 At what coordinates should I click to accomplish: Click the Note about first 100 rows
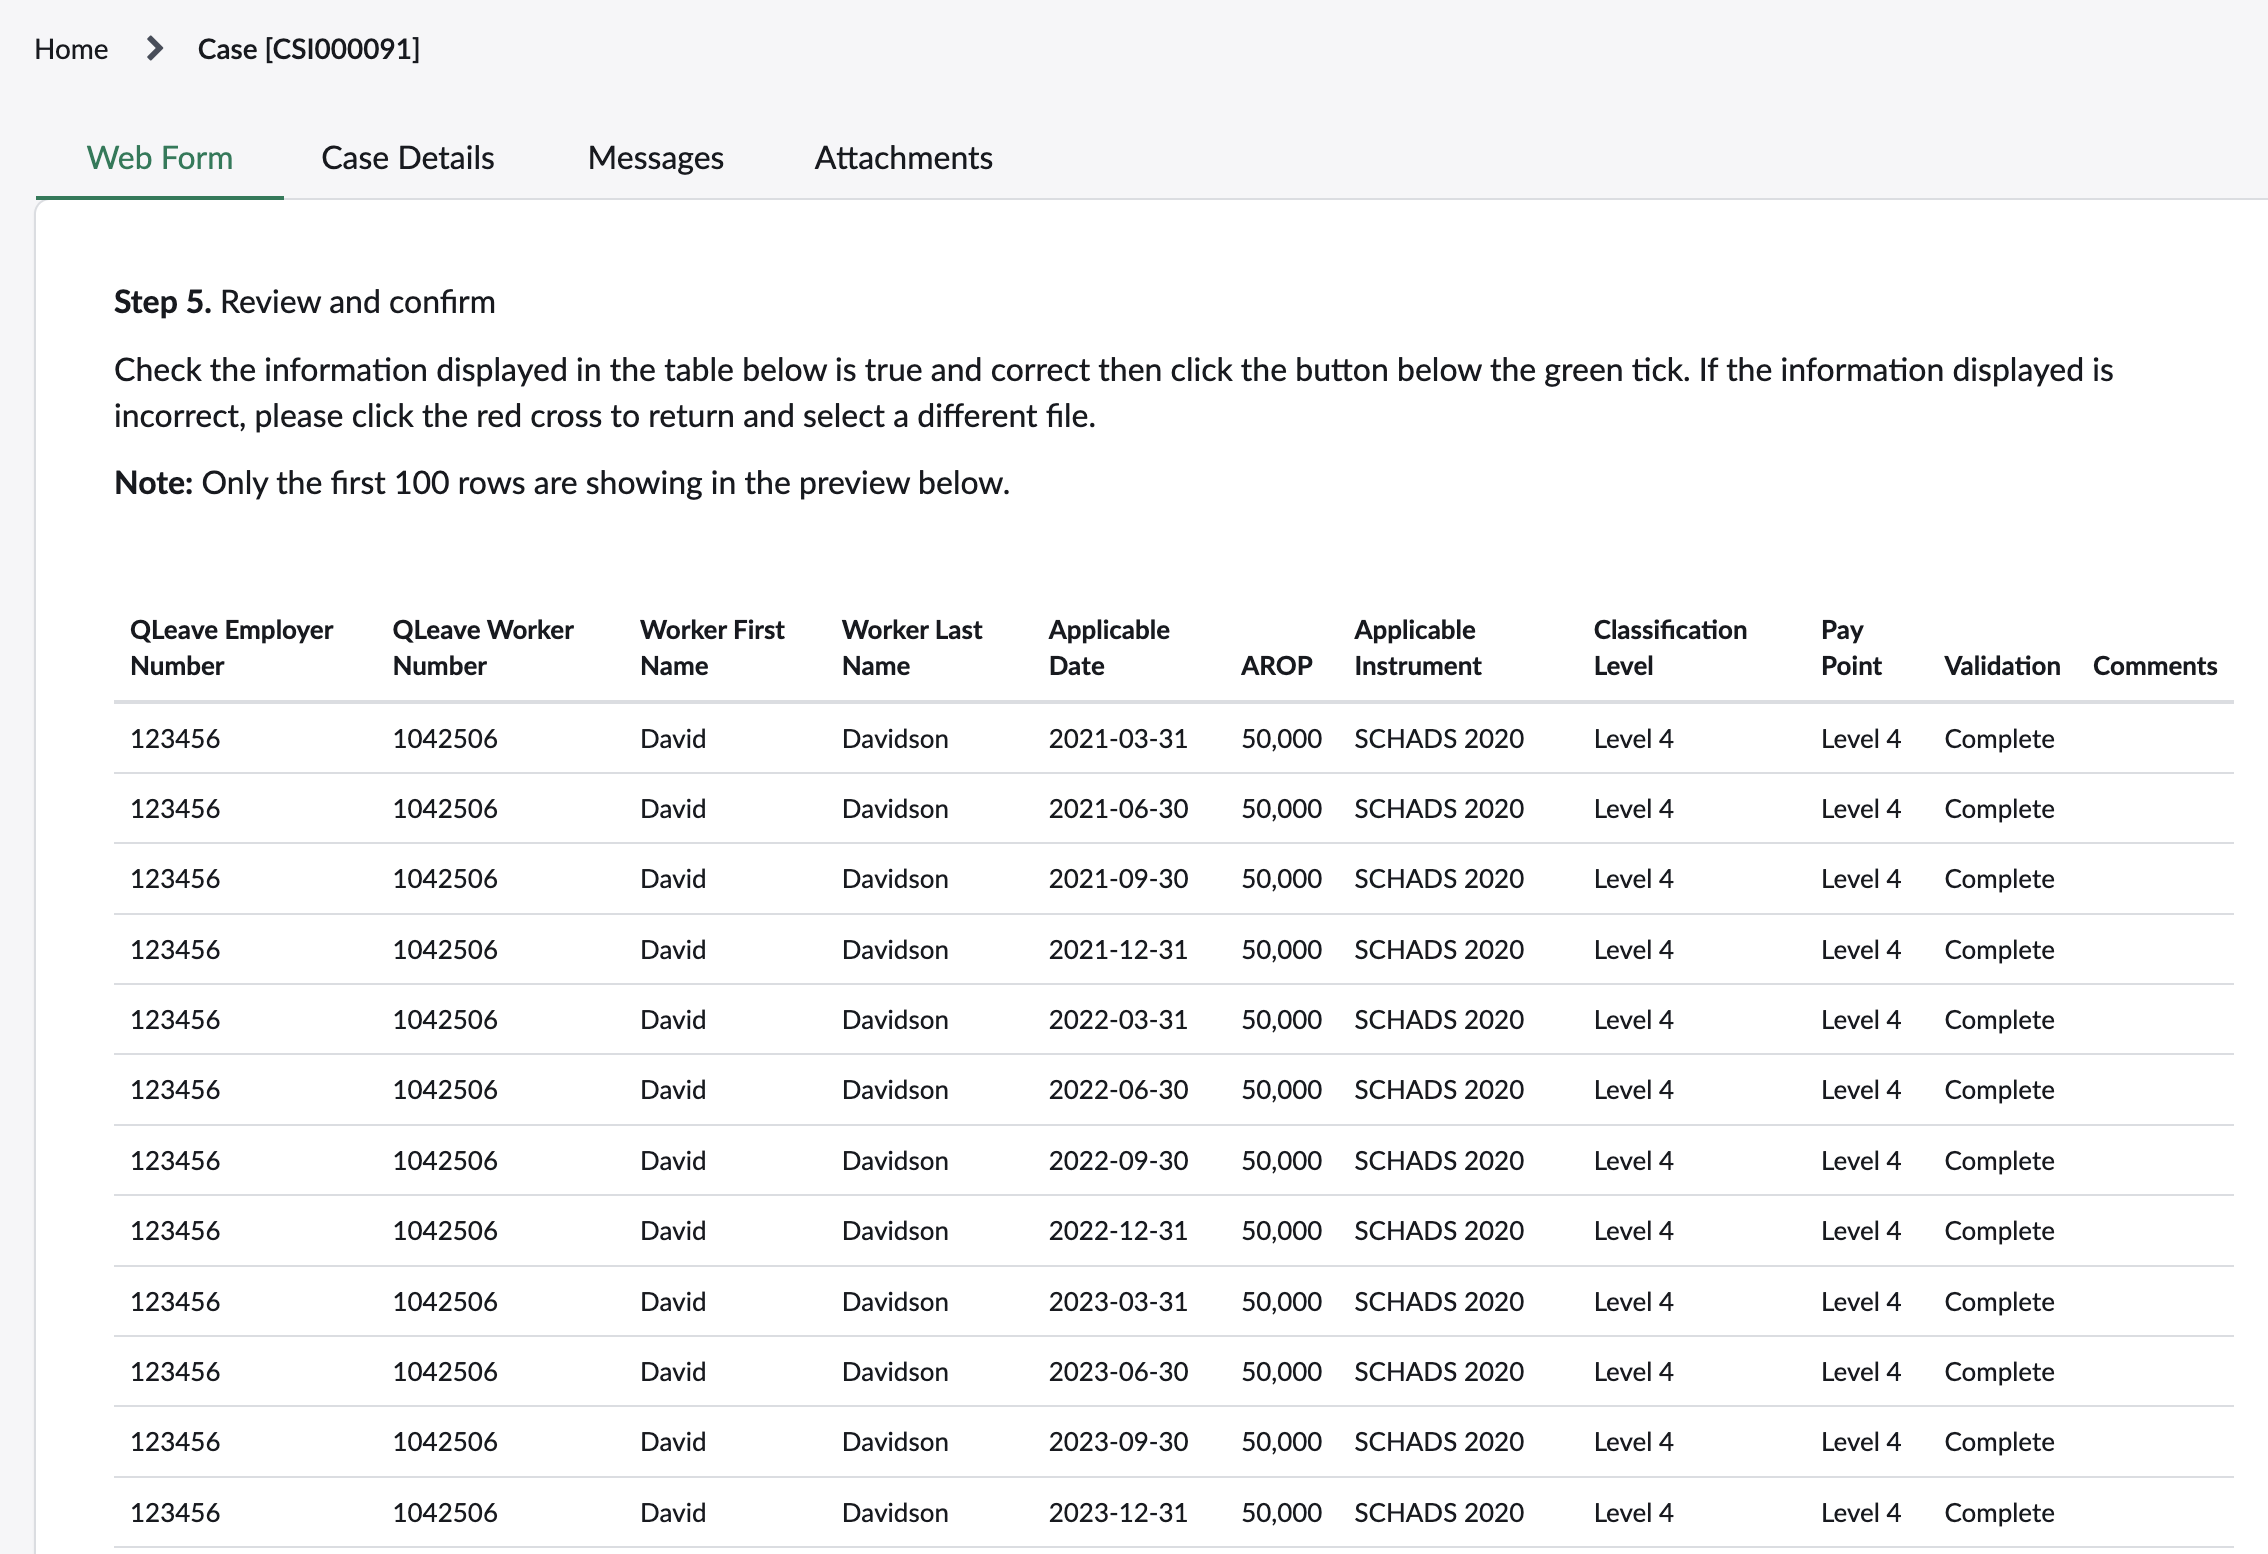562,482
